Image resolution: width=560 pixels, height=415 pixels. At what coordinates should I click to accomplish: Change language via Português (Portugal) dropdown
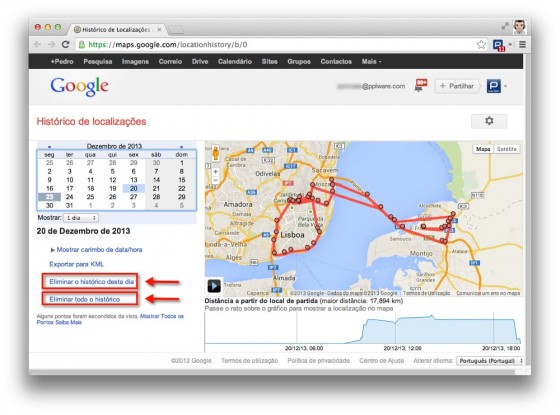pyautogui.click(x=490, y=361)
